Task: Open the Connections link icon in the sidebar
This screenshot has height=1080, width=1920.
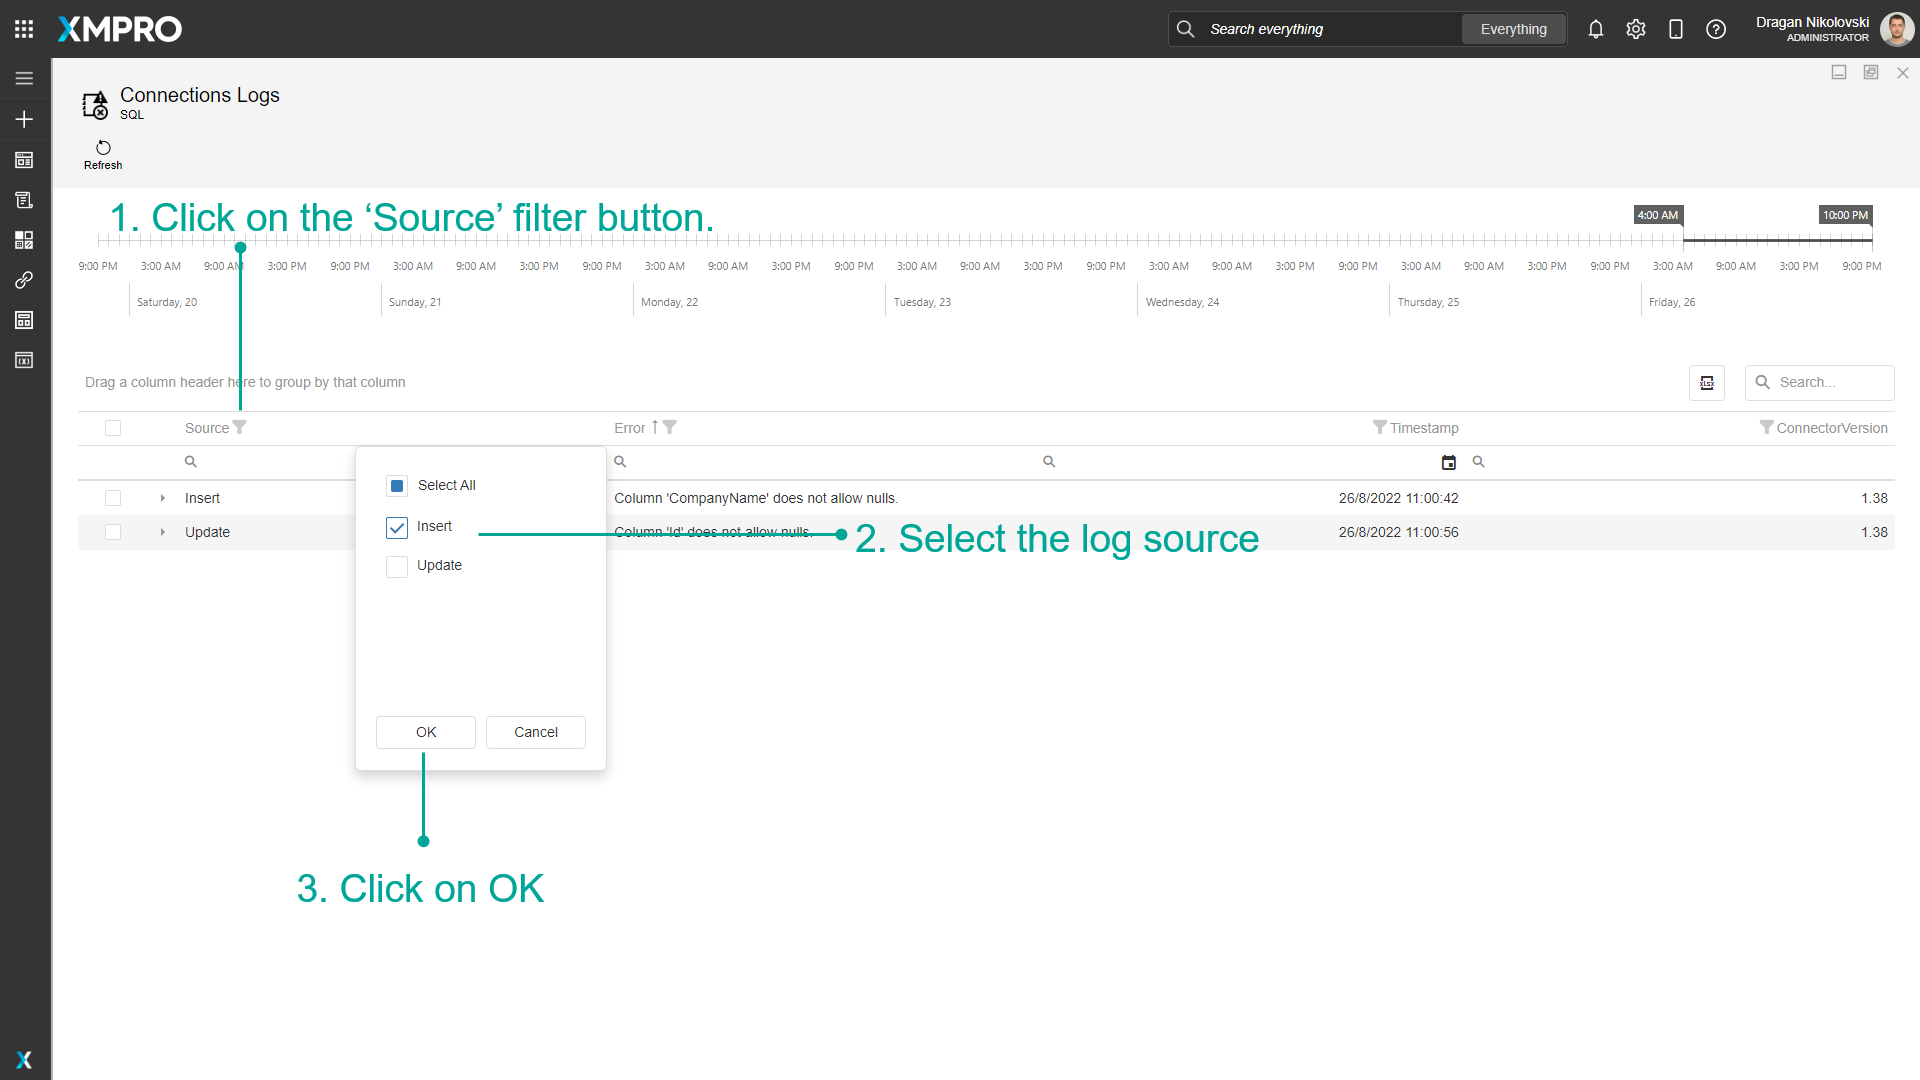Action: point(23,280)
